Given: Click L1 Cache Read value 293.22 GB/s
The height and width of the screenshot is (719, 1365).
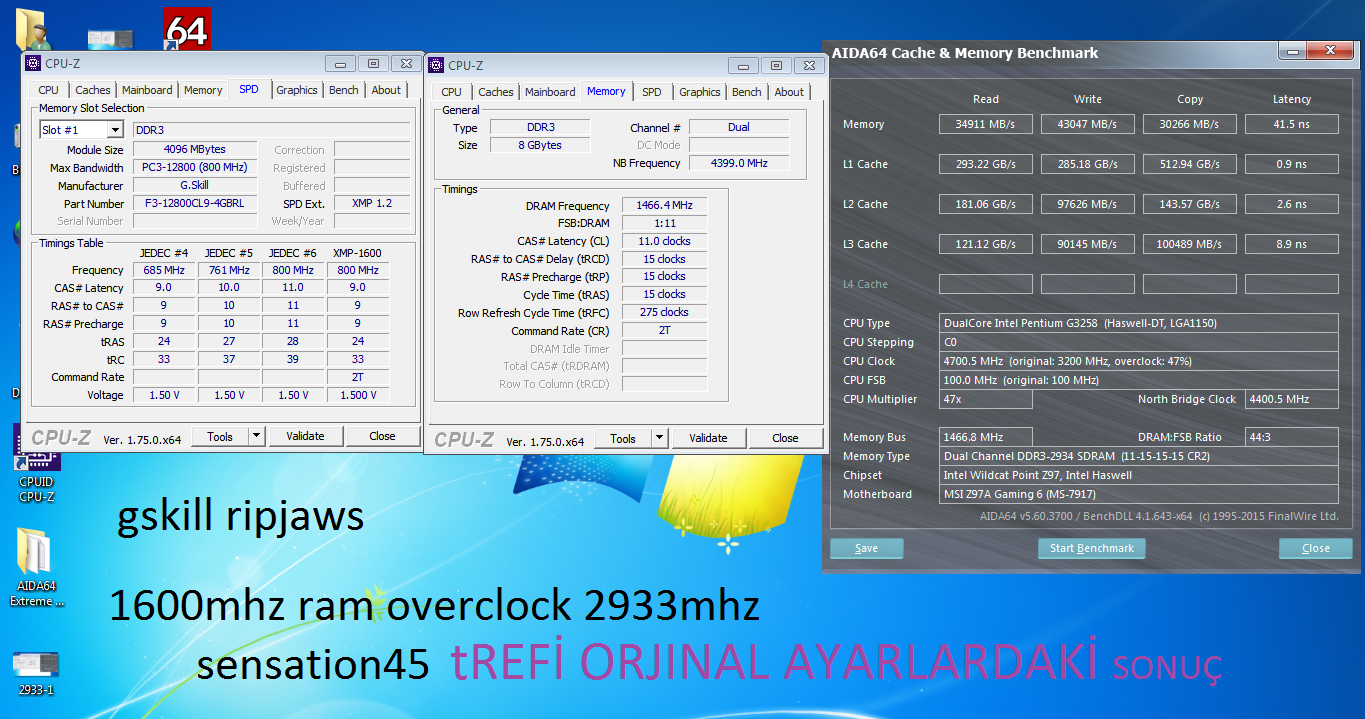Looking at the screenshot, I should click(986, 164).
